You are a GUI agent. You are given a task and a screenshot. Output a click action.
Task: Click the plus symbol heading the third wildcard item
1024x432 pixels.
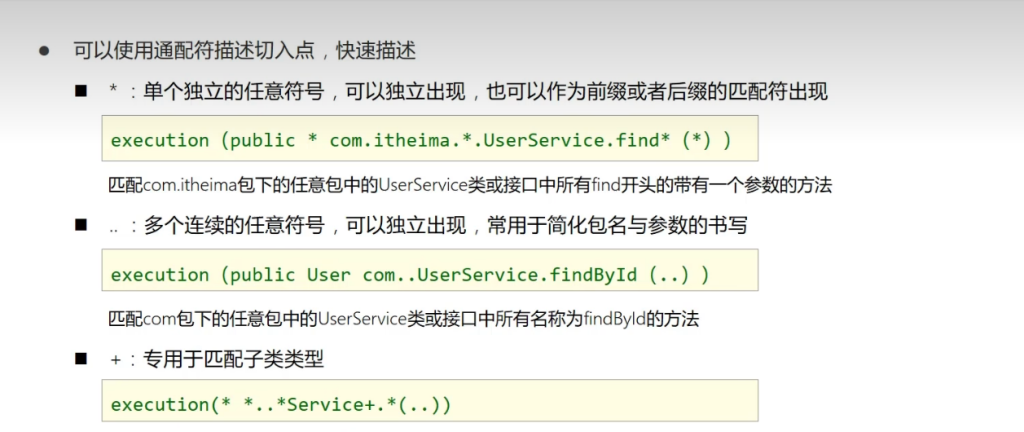114,359
